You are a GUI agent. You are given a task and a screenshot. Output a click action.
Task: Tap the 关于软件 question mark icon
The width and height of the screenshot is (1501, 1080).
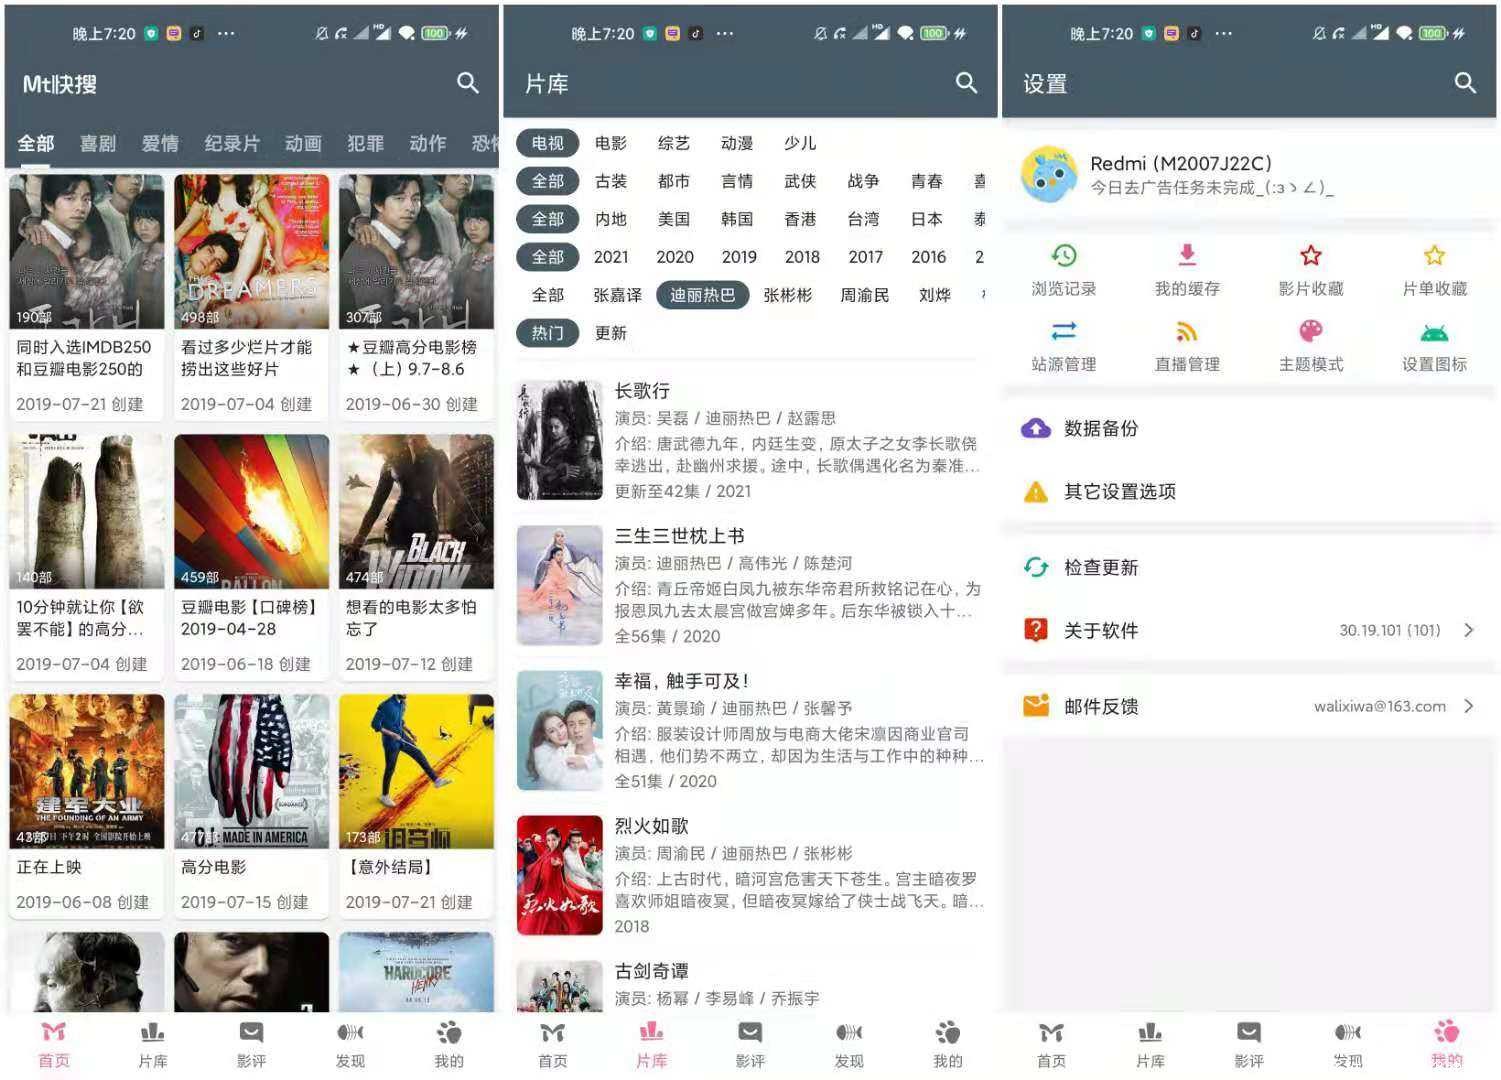click(x=1036, y=630)
